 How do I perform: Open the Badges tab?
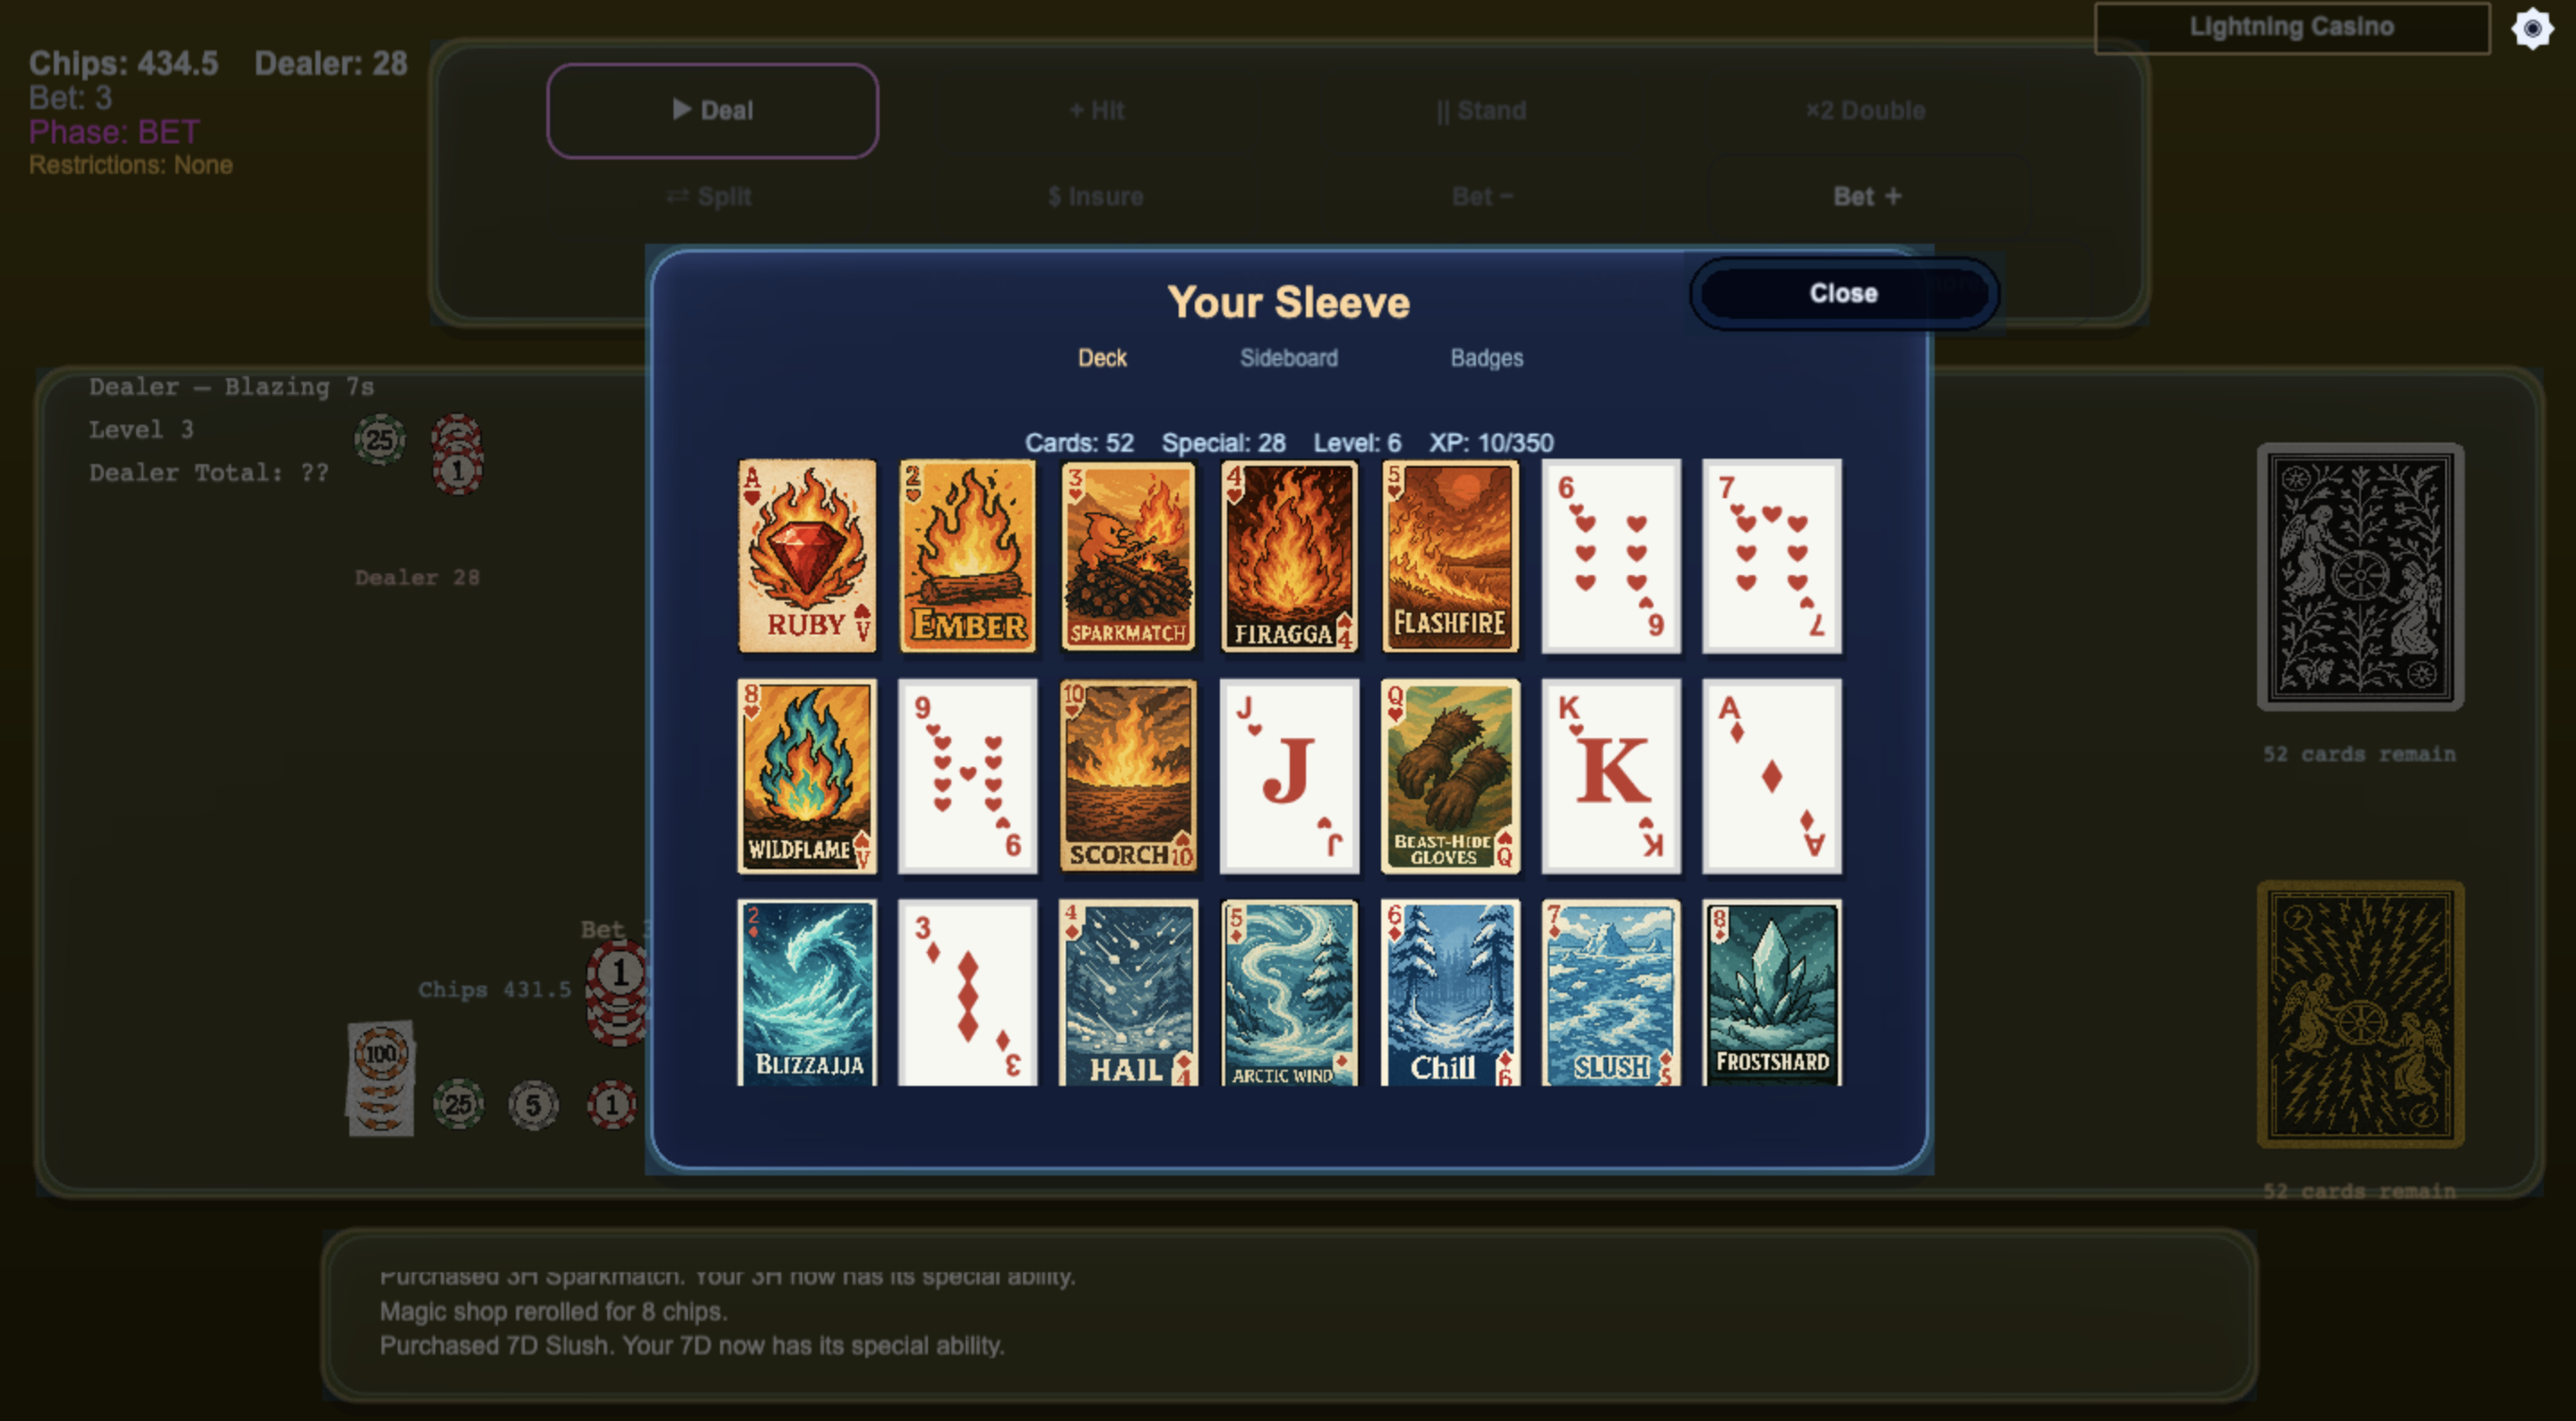[x=1486, y=358]
